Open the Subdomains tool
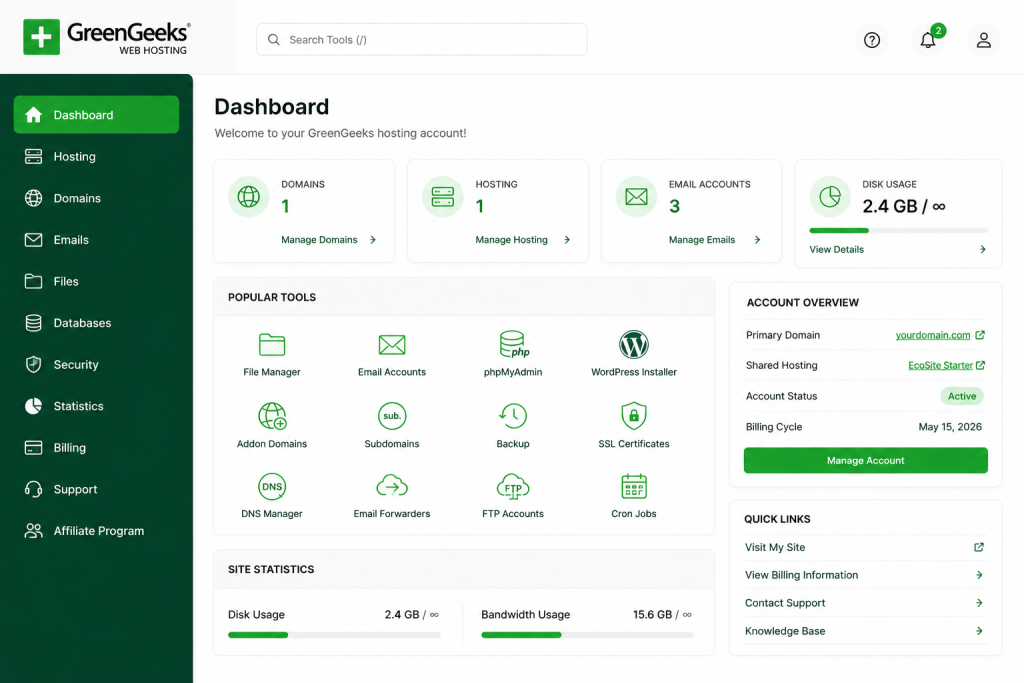This screenshot has width=1024, height=683. (392, 426)
